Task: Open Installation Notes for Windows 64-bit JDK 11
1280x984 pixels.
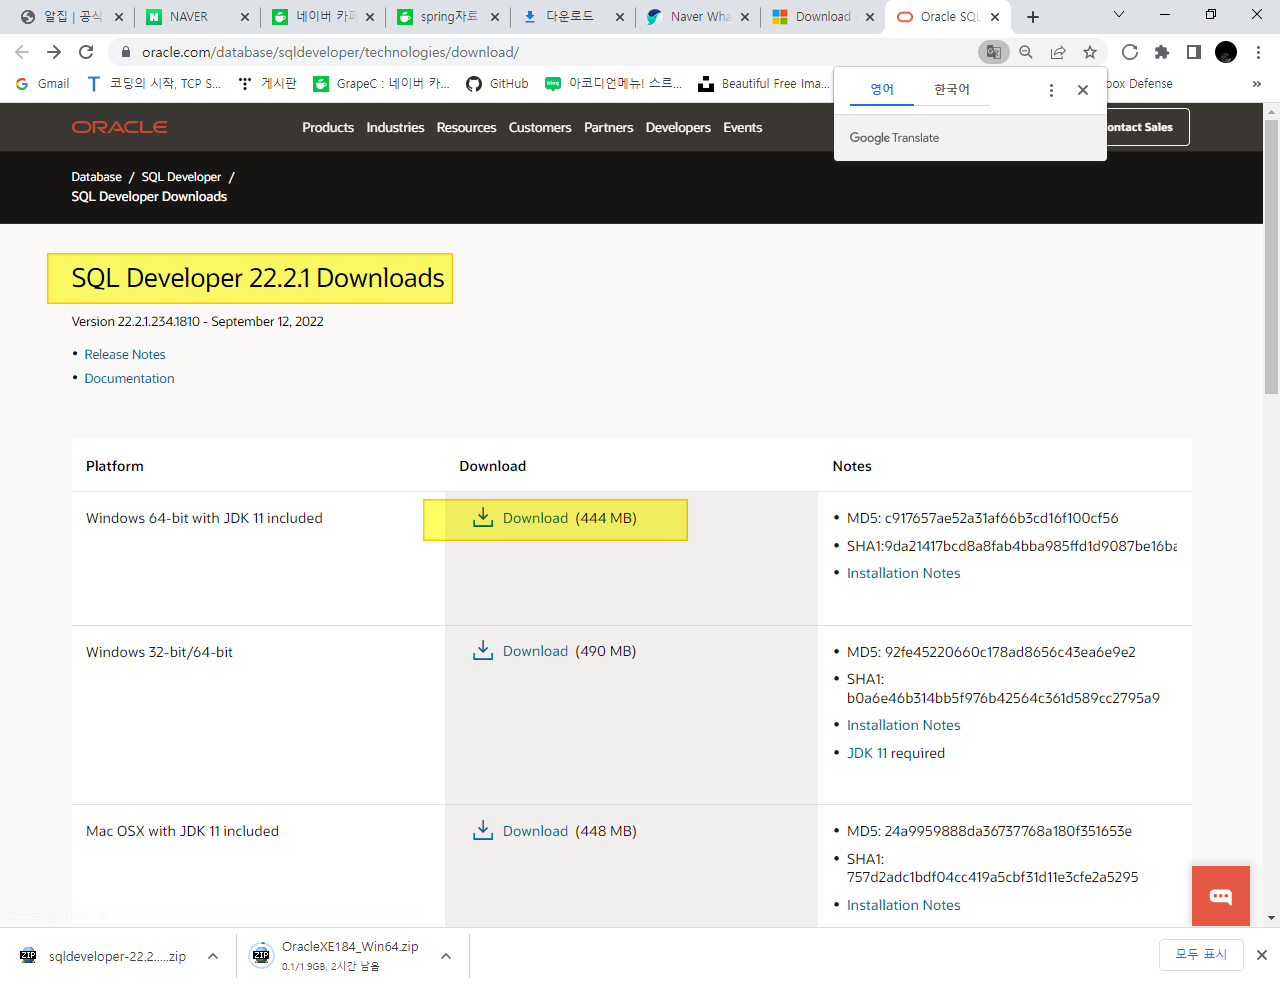Action: 903,573
